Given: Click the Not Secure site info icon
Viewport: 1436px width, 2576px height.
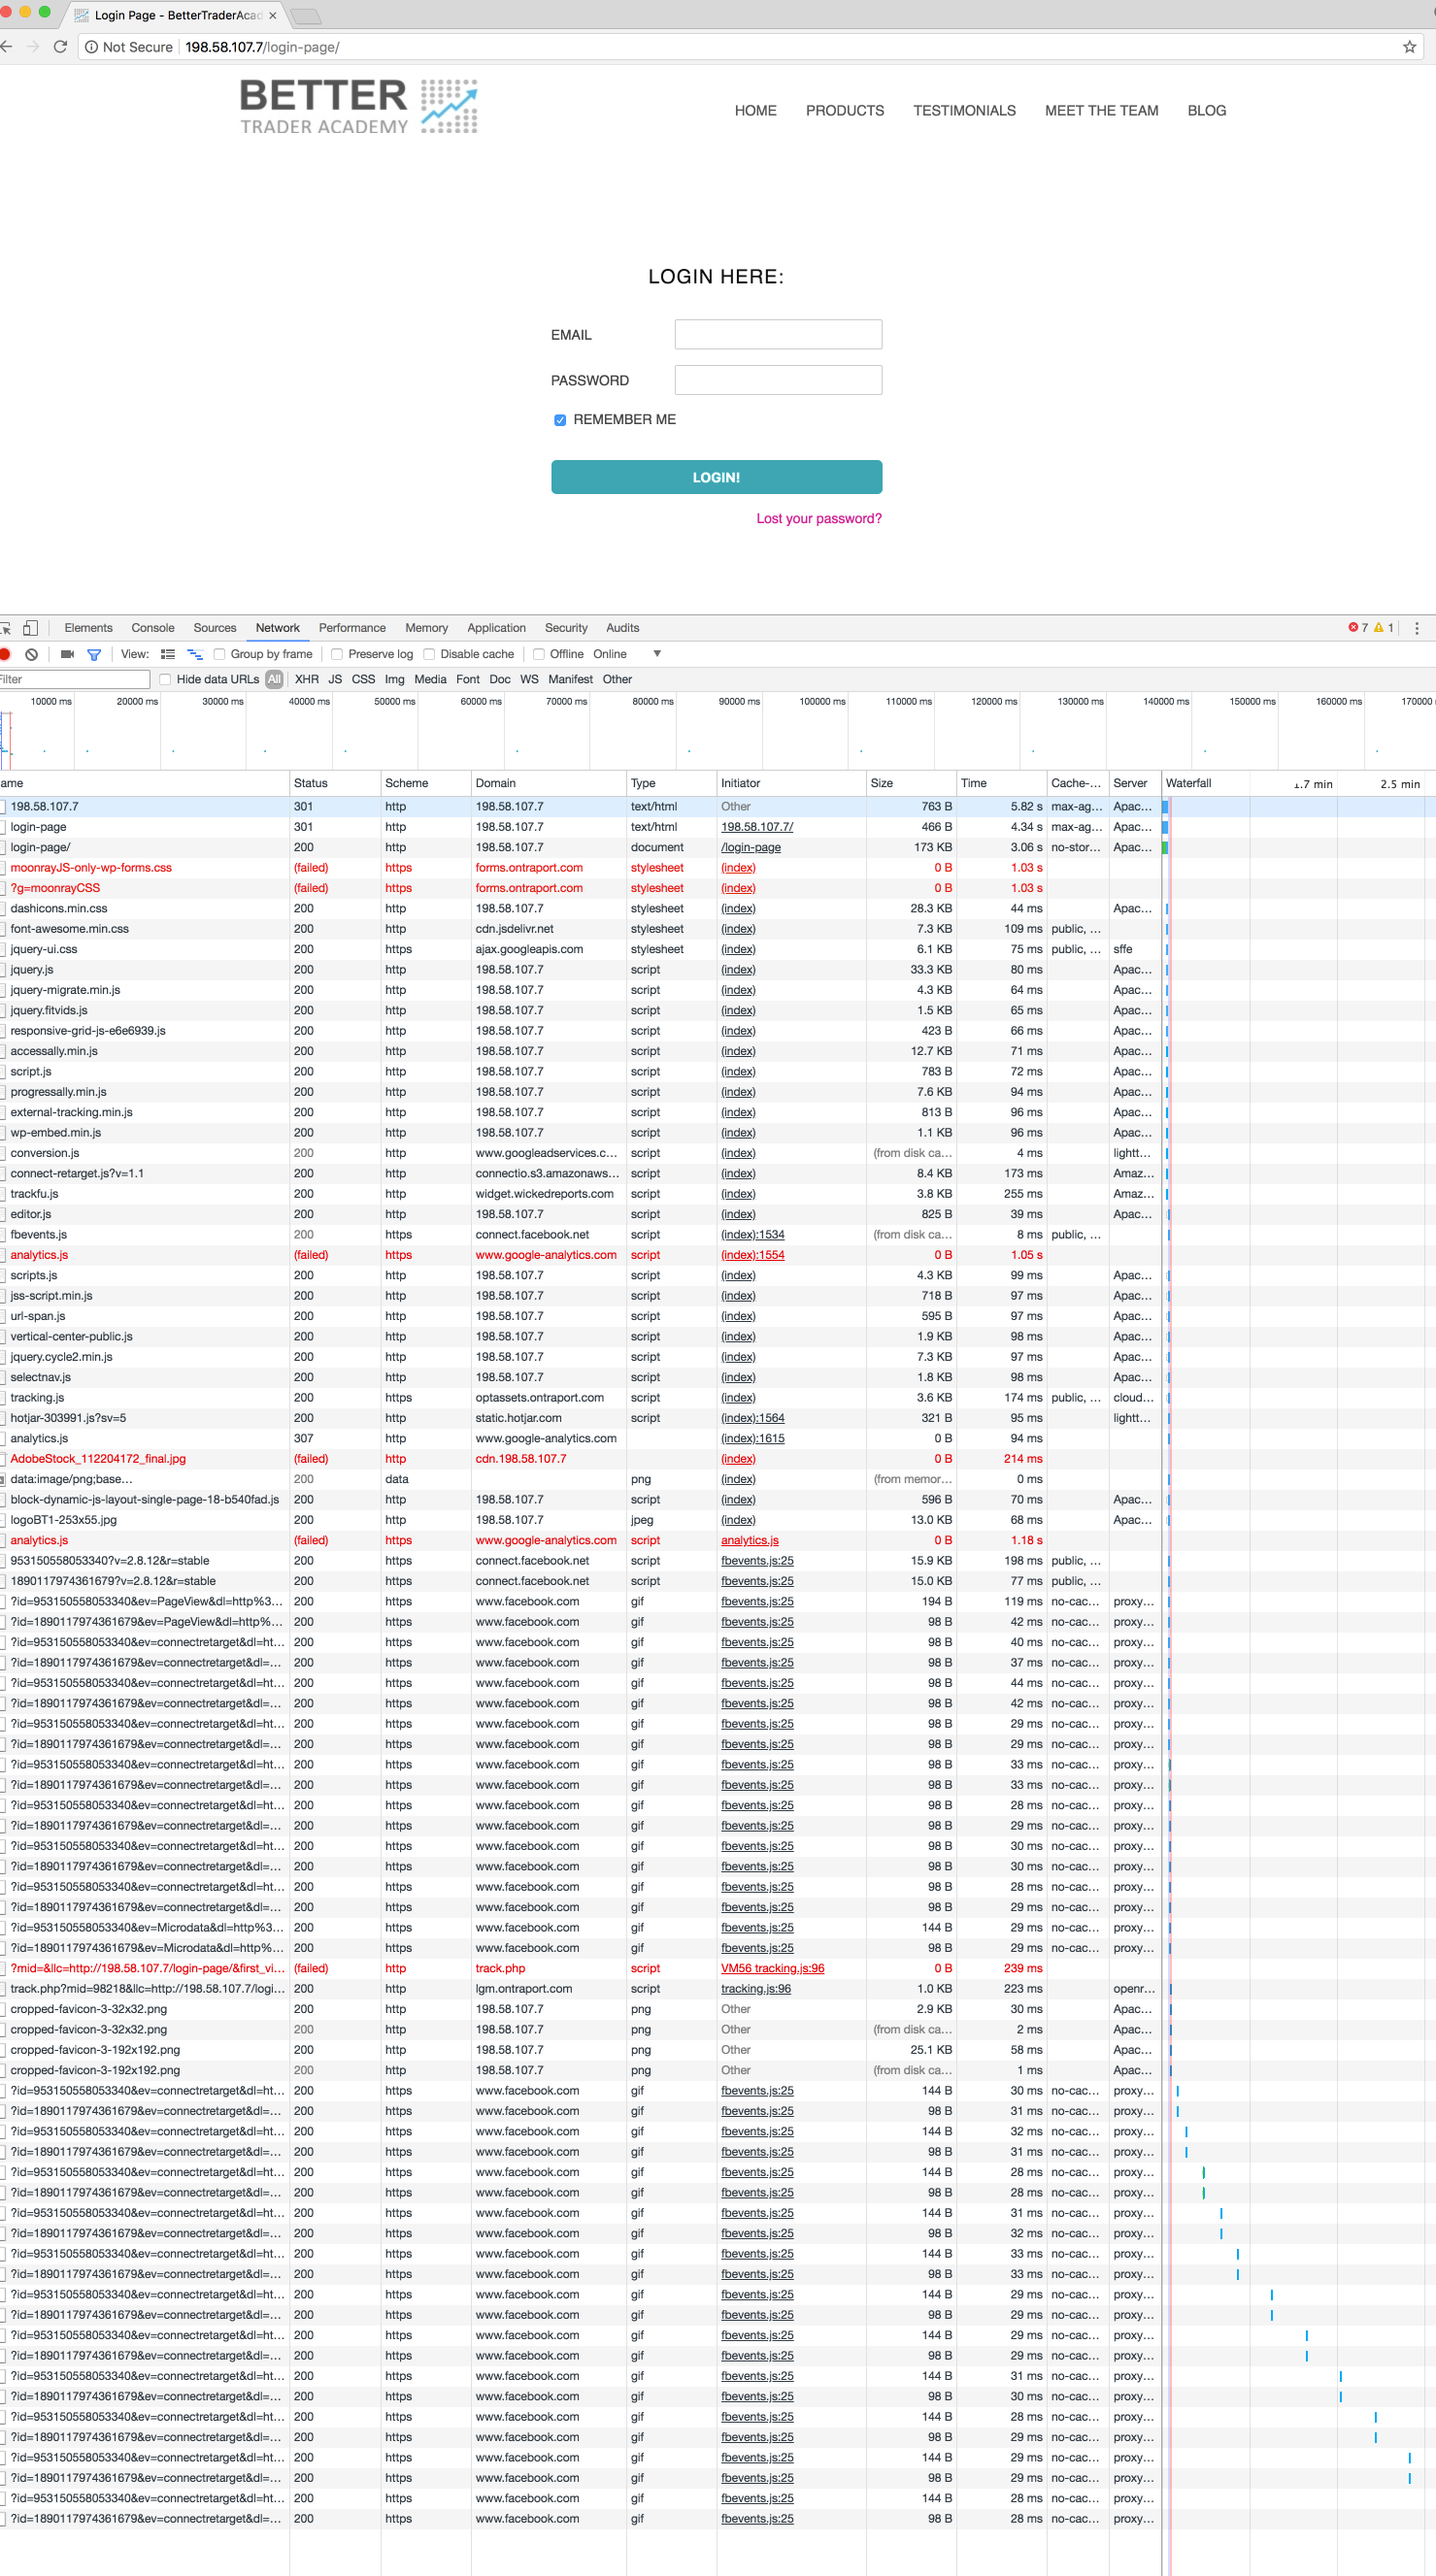Looking at the screenshot, I should click(x=91, y=47).
